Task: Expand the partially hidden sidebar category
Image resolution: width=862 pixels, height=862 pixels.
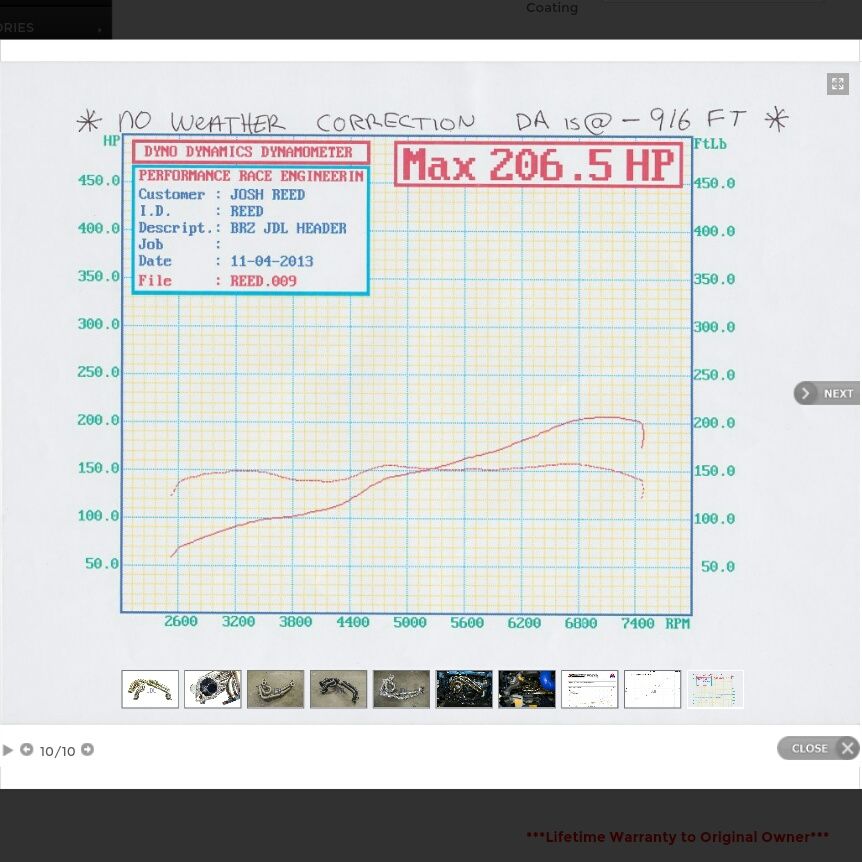Action: [x=55, y=28]
